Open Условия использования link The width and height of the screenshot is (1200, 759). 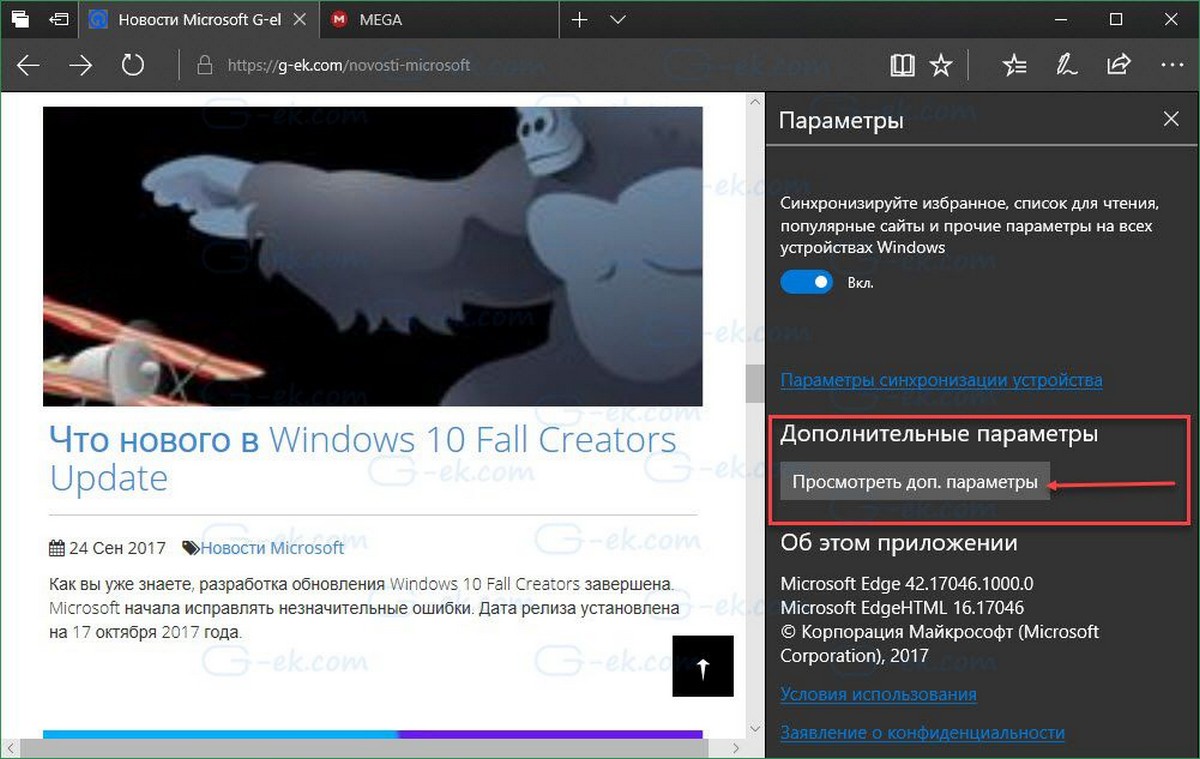pyautogui.click(x=878, y=694)
